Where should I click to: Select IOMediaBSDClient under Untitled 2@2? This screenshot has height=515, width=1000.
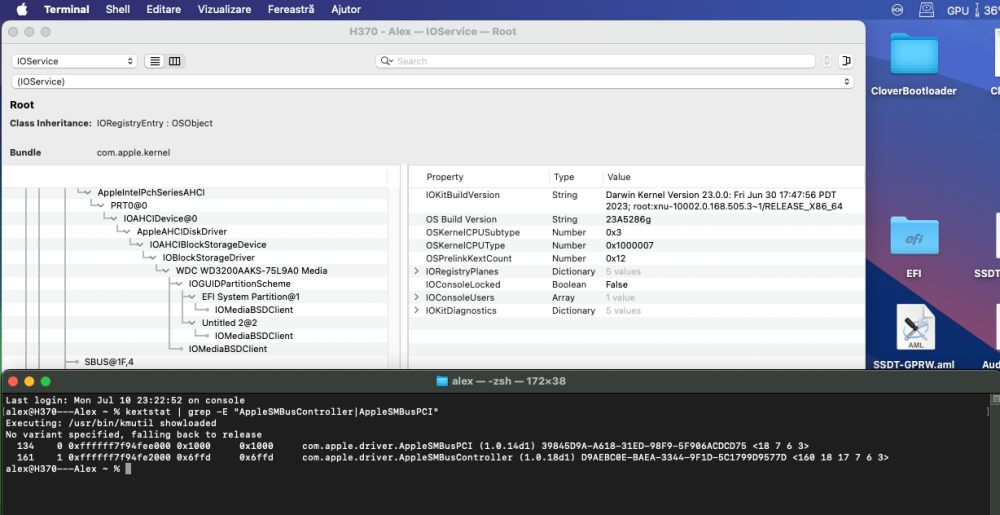click(x=254, y=336)
